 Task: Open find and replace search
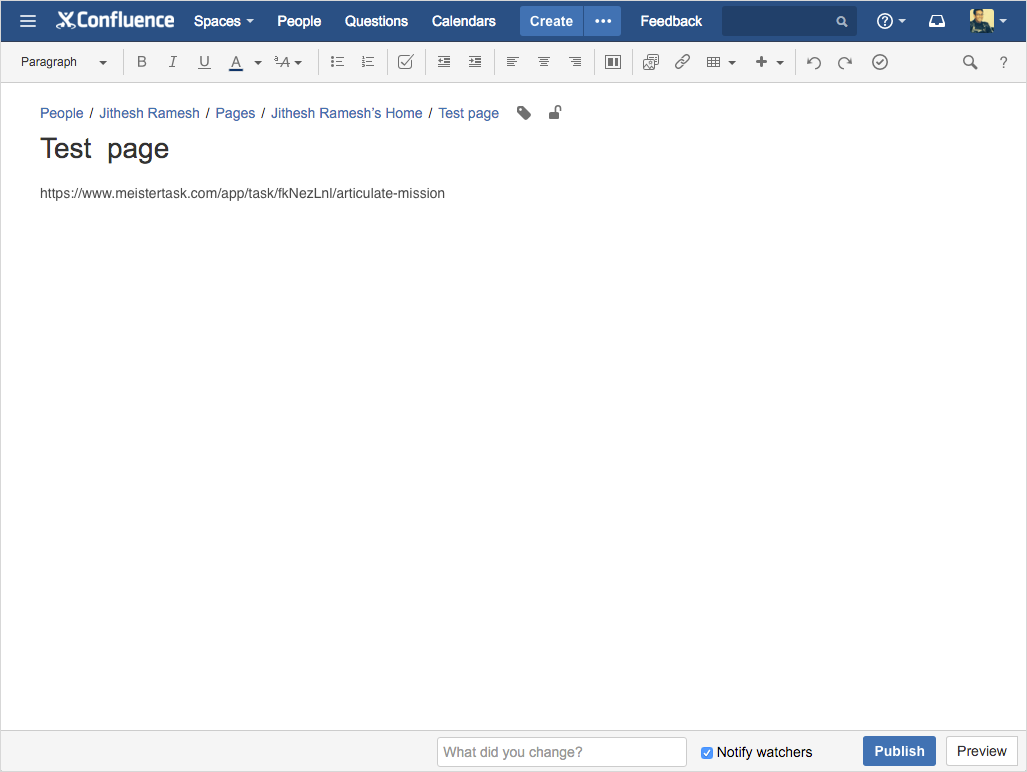(x=970, y=62)
